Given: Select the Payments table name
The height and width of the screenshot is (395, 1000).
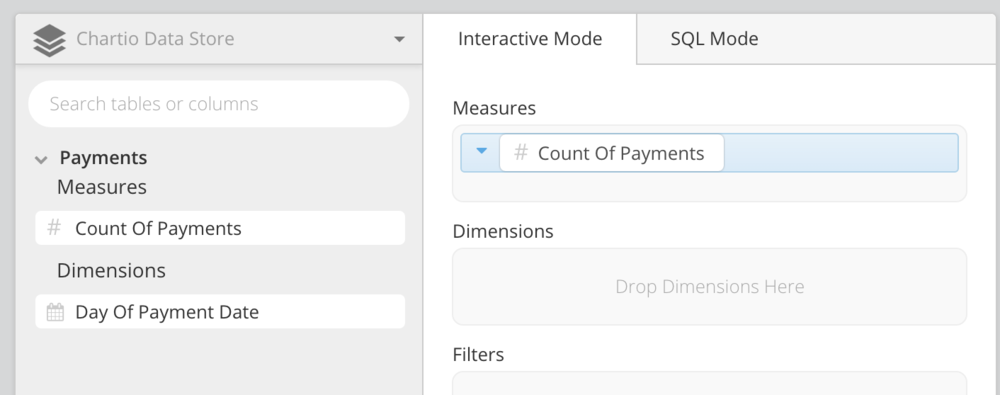Looking at the screenshot, I should click(103, 158).
